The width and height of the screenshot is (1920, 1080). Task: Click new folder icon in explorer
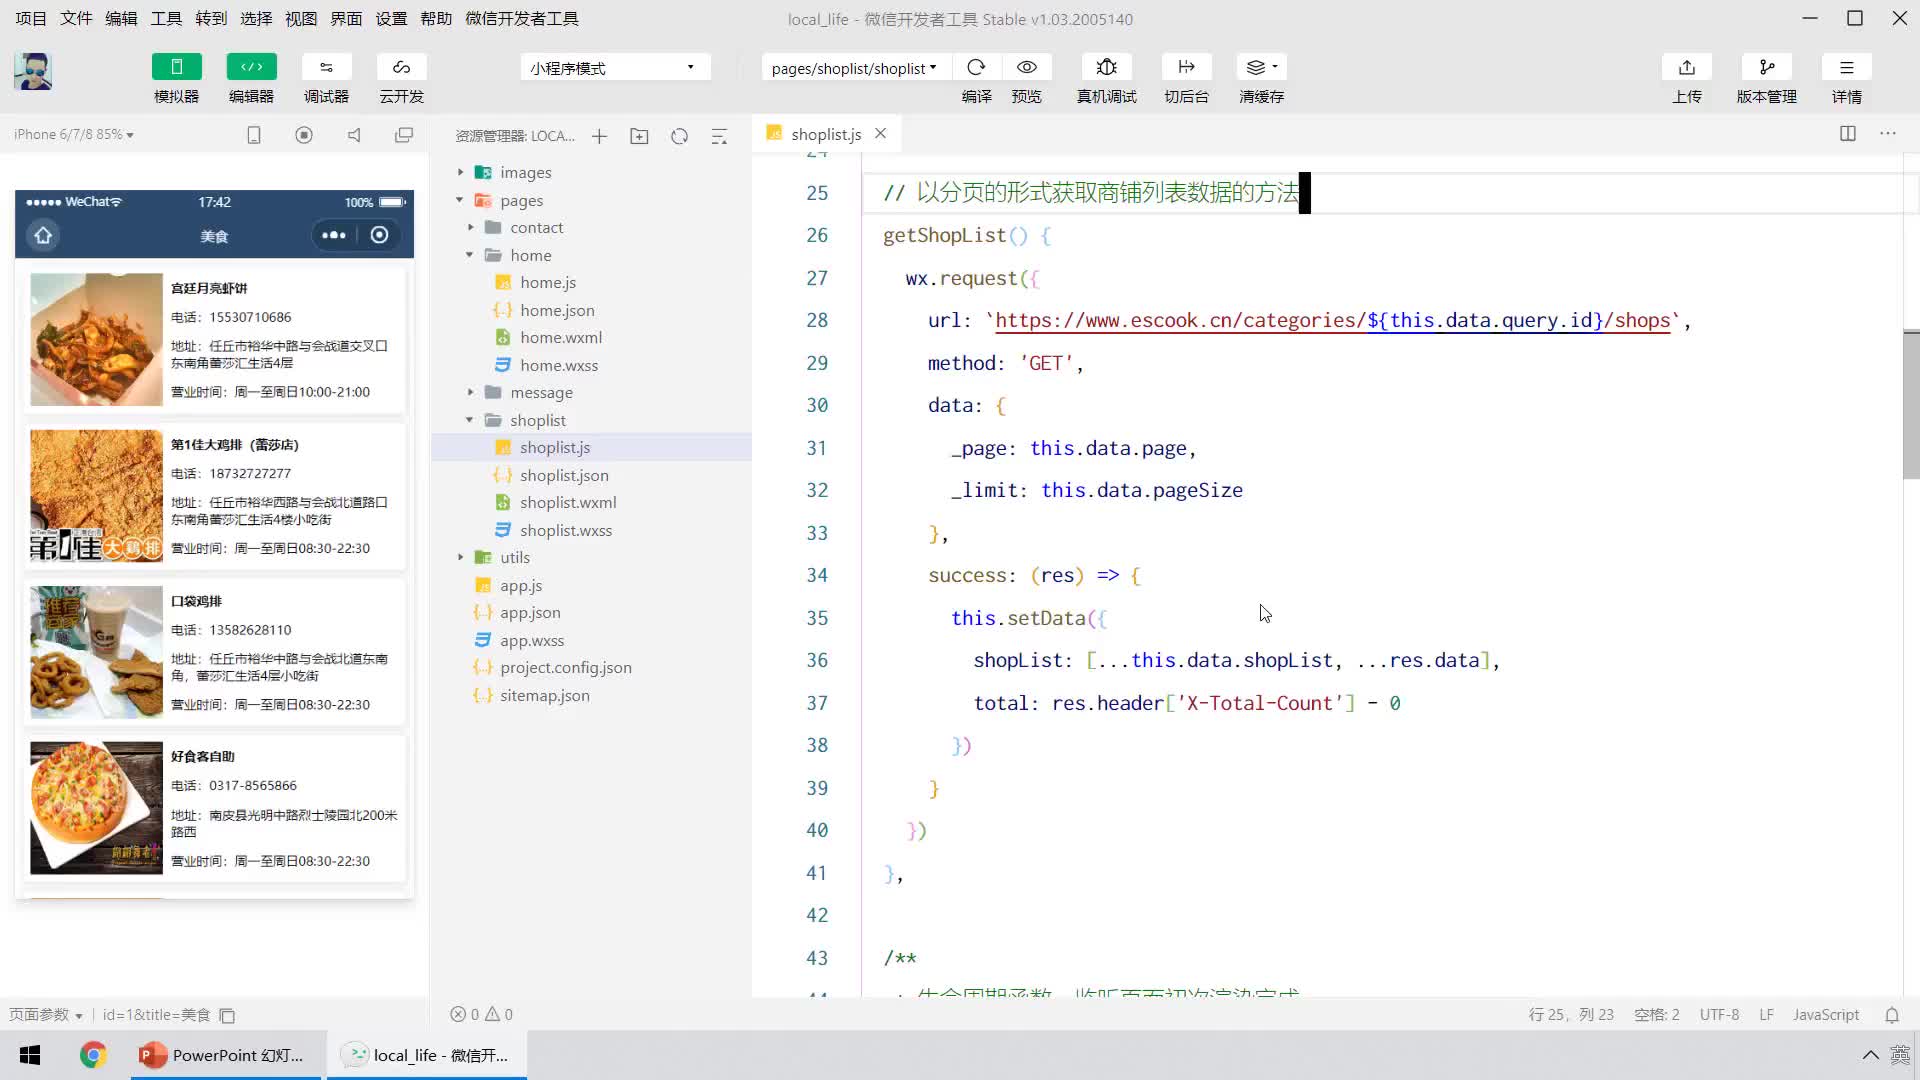click(639, 136)
